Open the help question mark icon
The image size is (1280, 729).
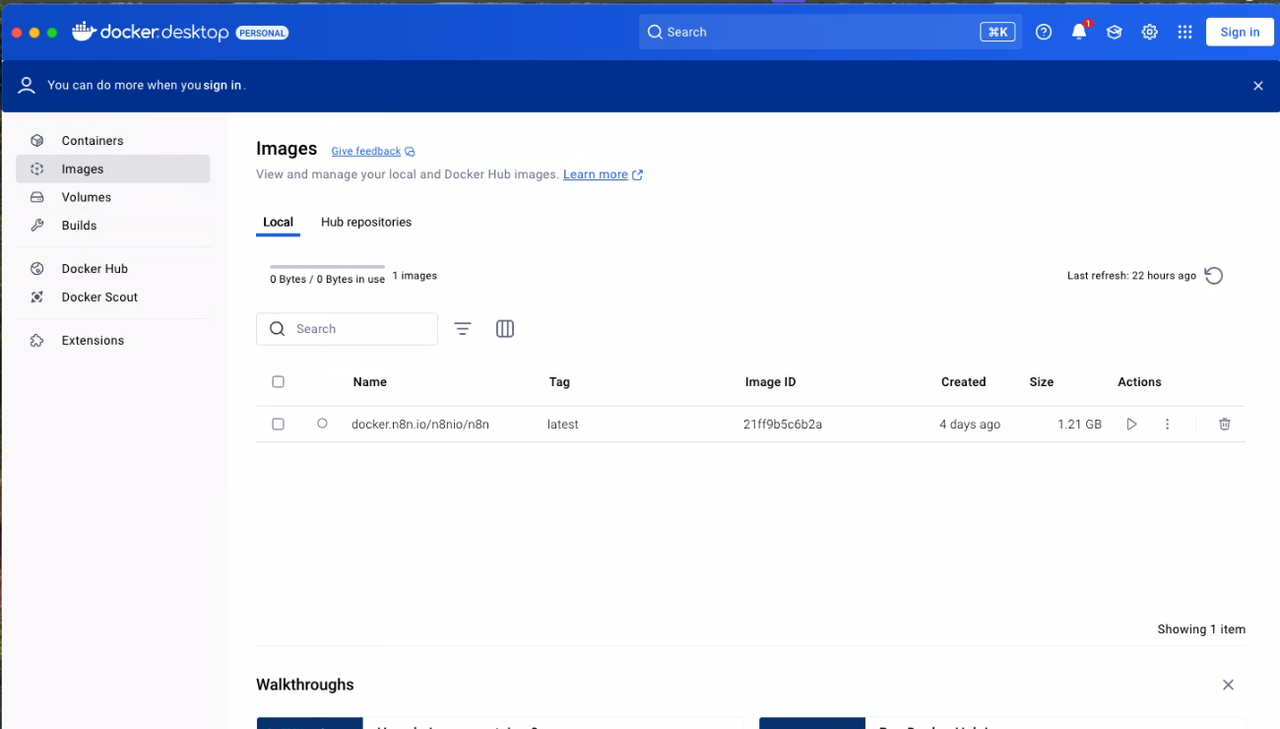pos(1044,32)
